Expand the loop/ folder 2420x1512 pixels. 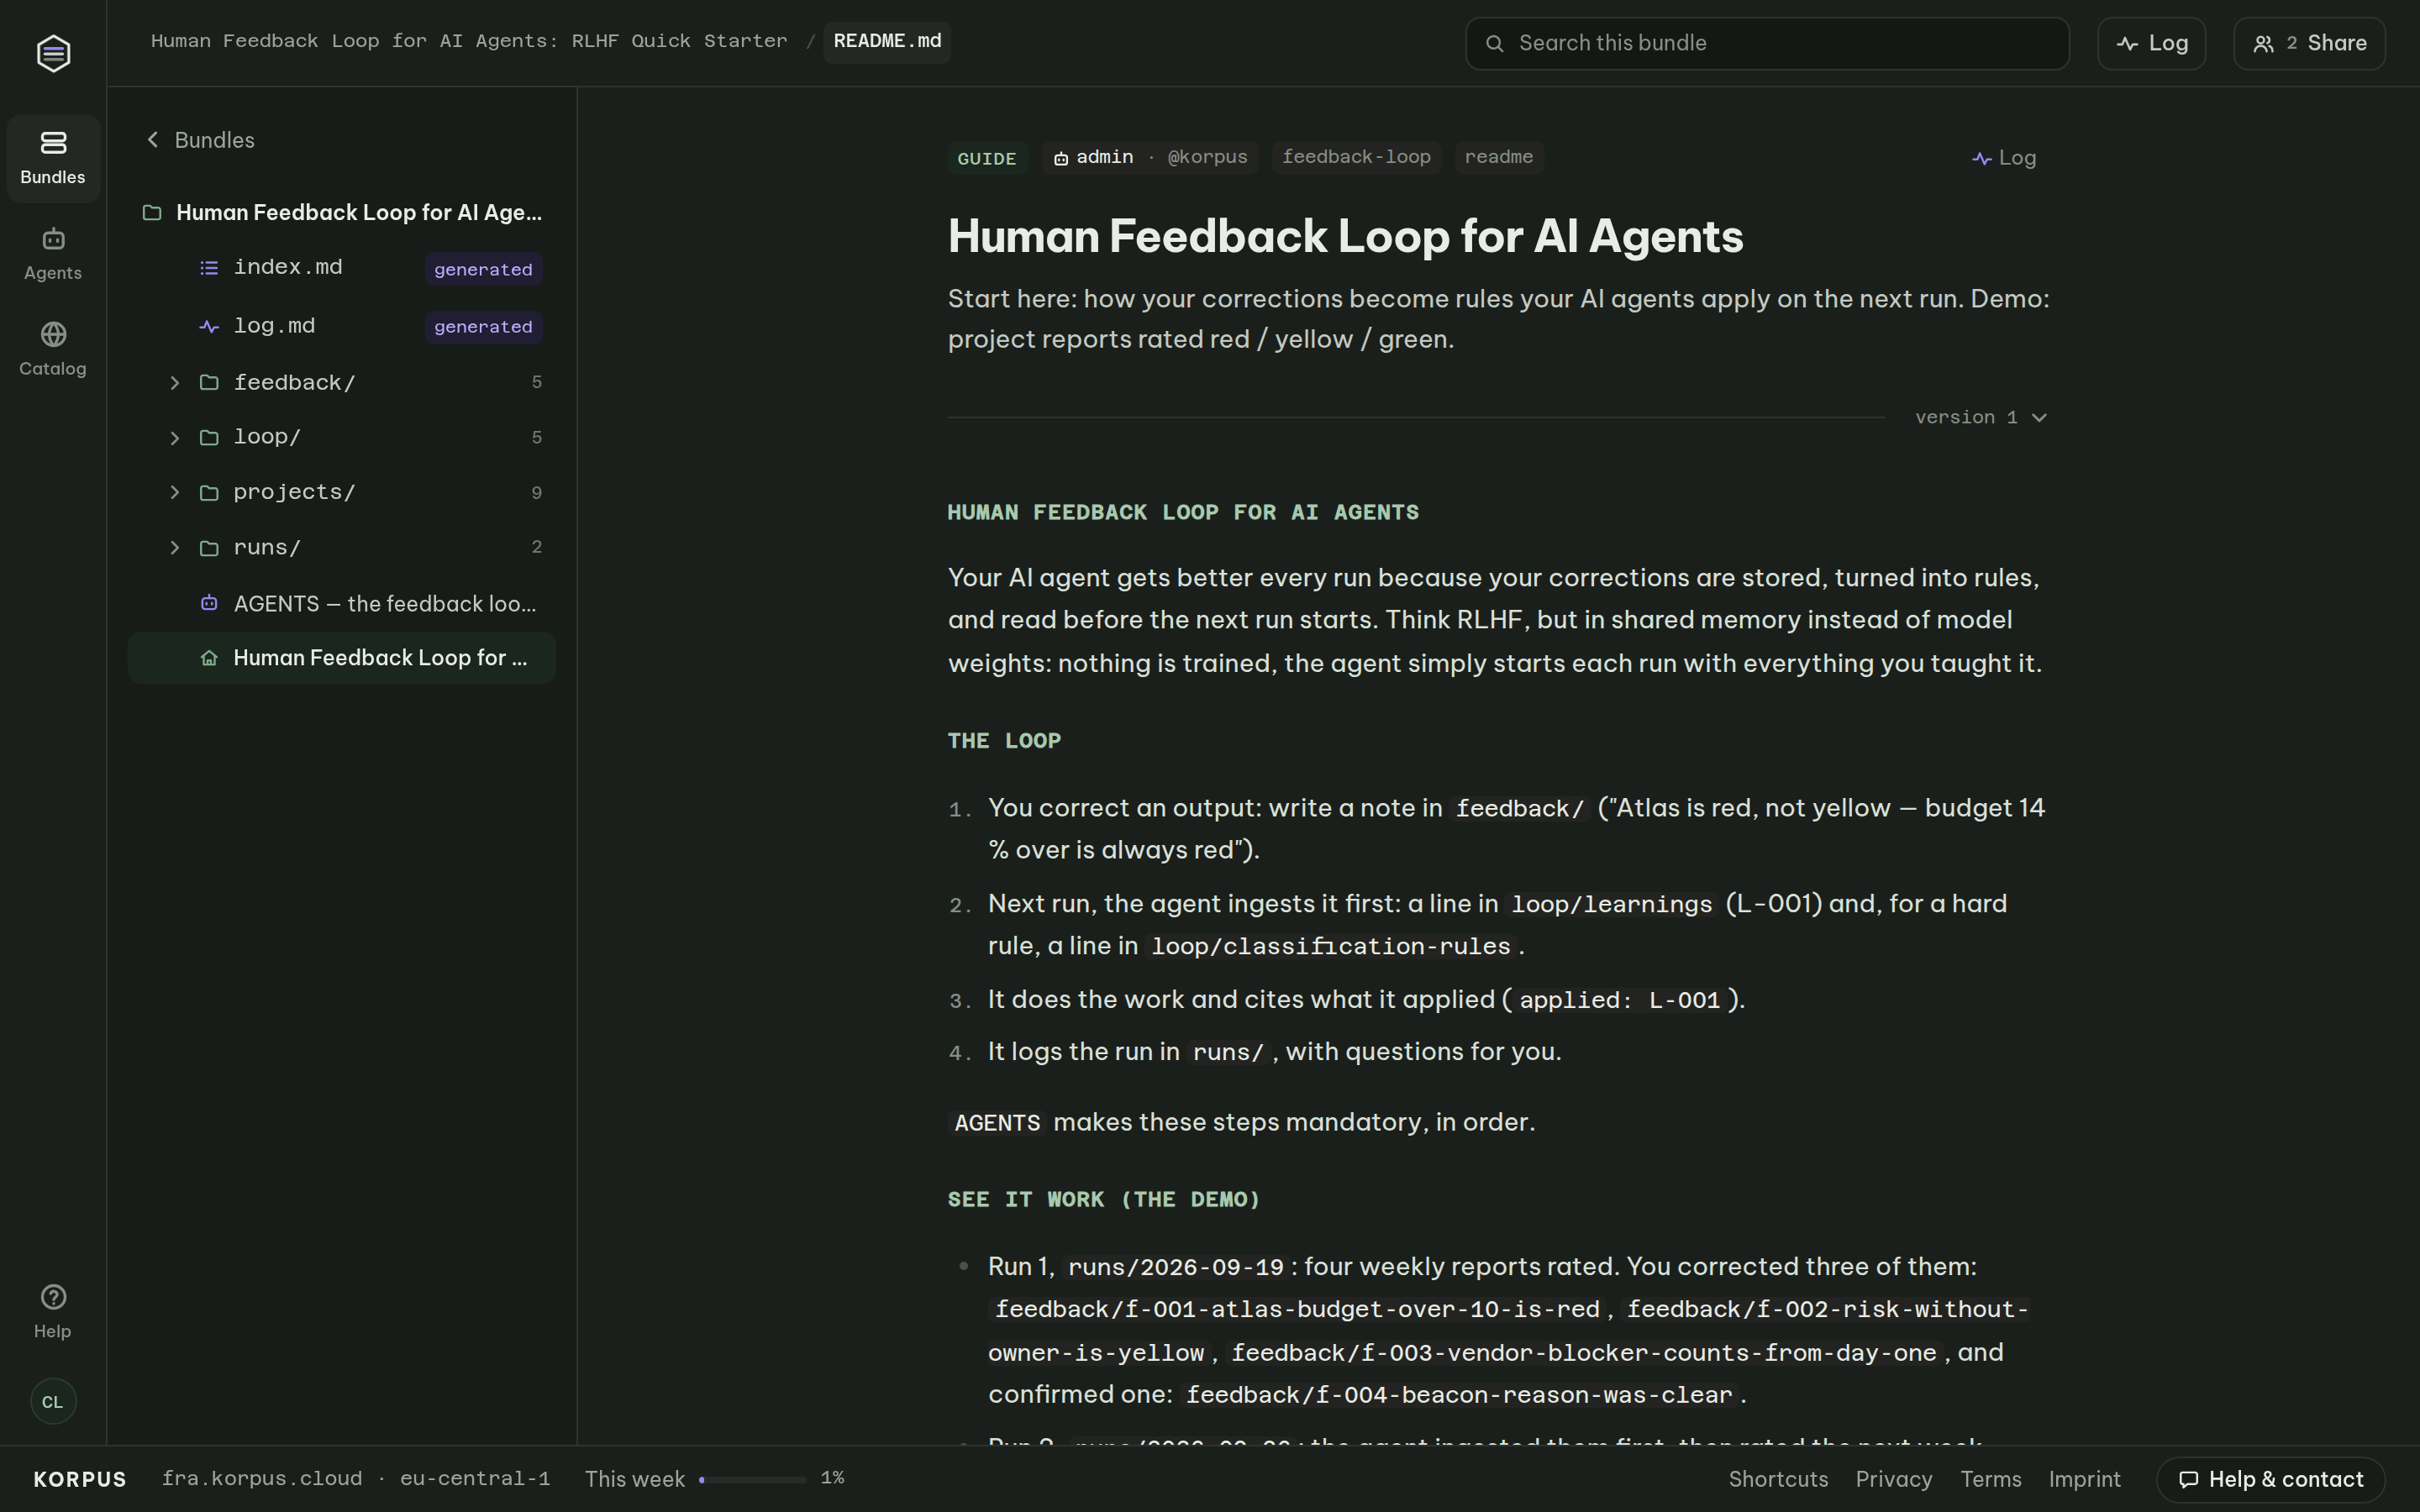pos(175,438)
